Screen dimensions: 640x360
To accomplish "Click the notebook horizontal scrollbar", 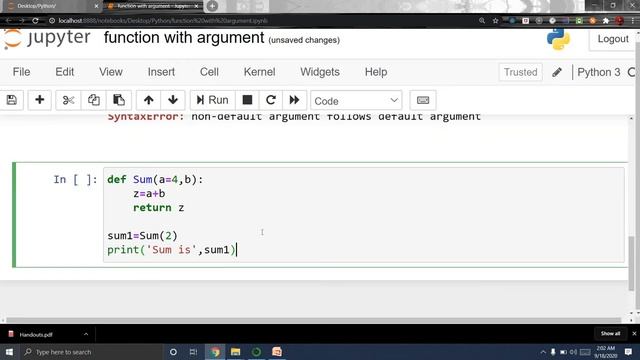I will pyautogui.click(x=313, y=320).
